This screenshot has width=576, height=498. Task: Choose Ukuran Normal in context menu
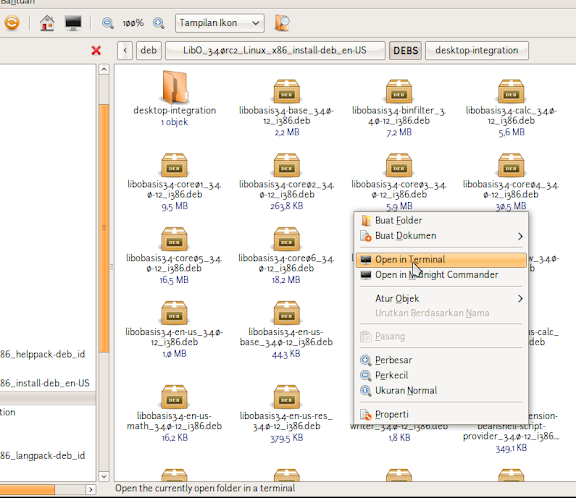[x=441, y=390]
